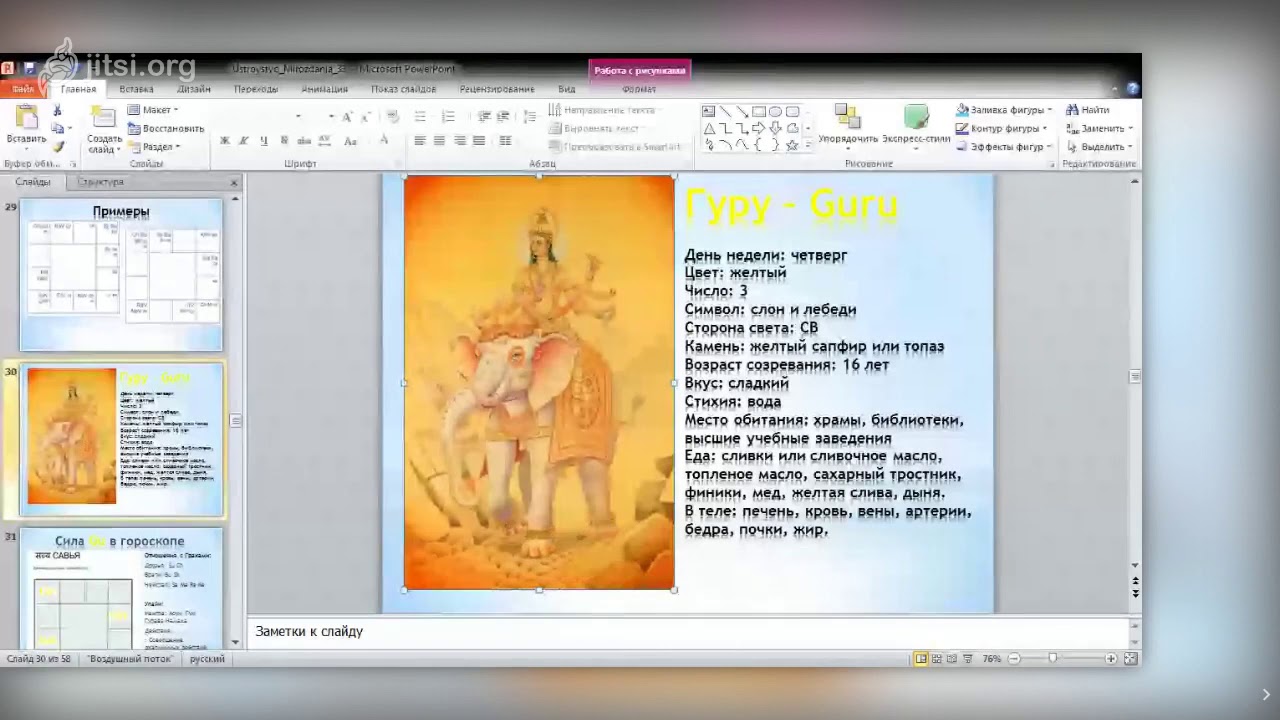Switch to the Переходы ribbon tab
Image resolution: width=1280 pixels, height=720 pixels.
(x=256, y=89)
